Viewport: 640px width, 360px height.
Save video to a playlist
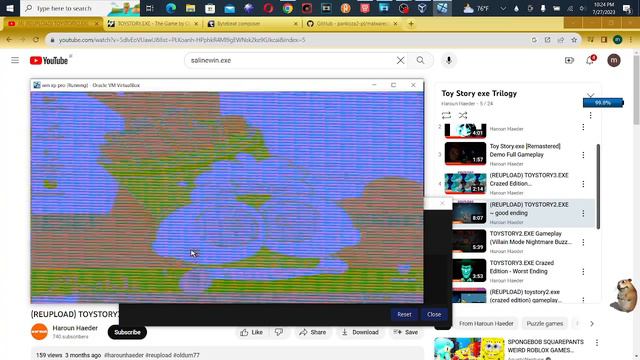406,332
